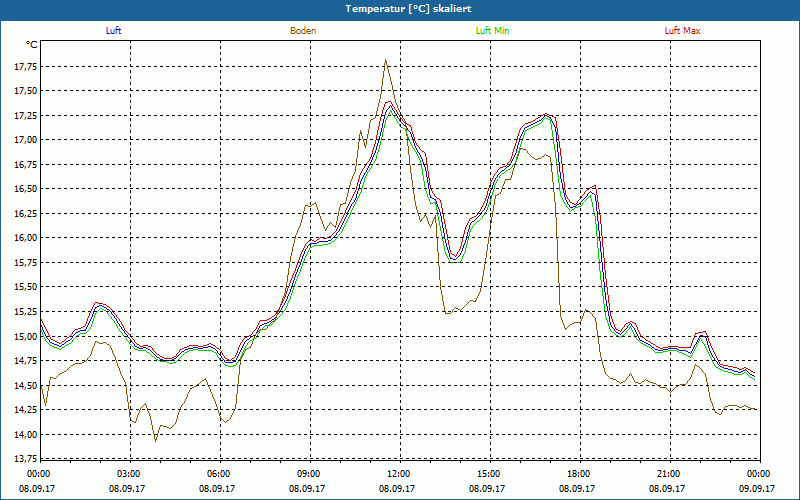
Task: Click the 17,25 y-axis value
Action: (x=26, y=115)
